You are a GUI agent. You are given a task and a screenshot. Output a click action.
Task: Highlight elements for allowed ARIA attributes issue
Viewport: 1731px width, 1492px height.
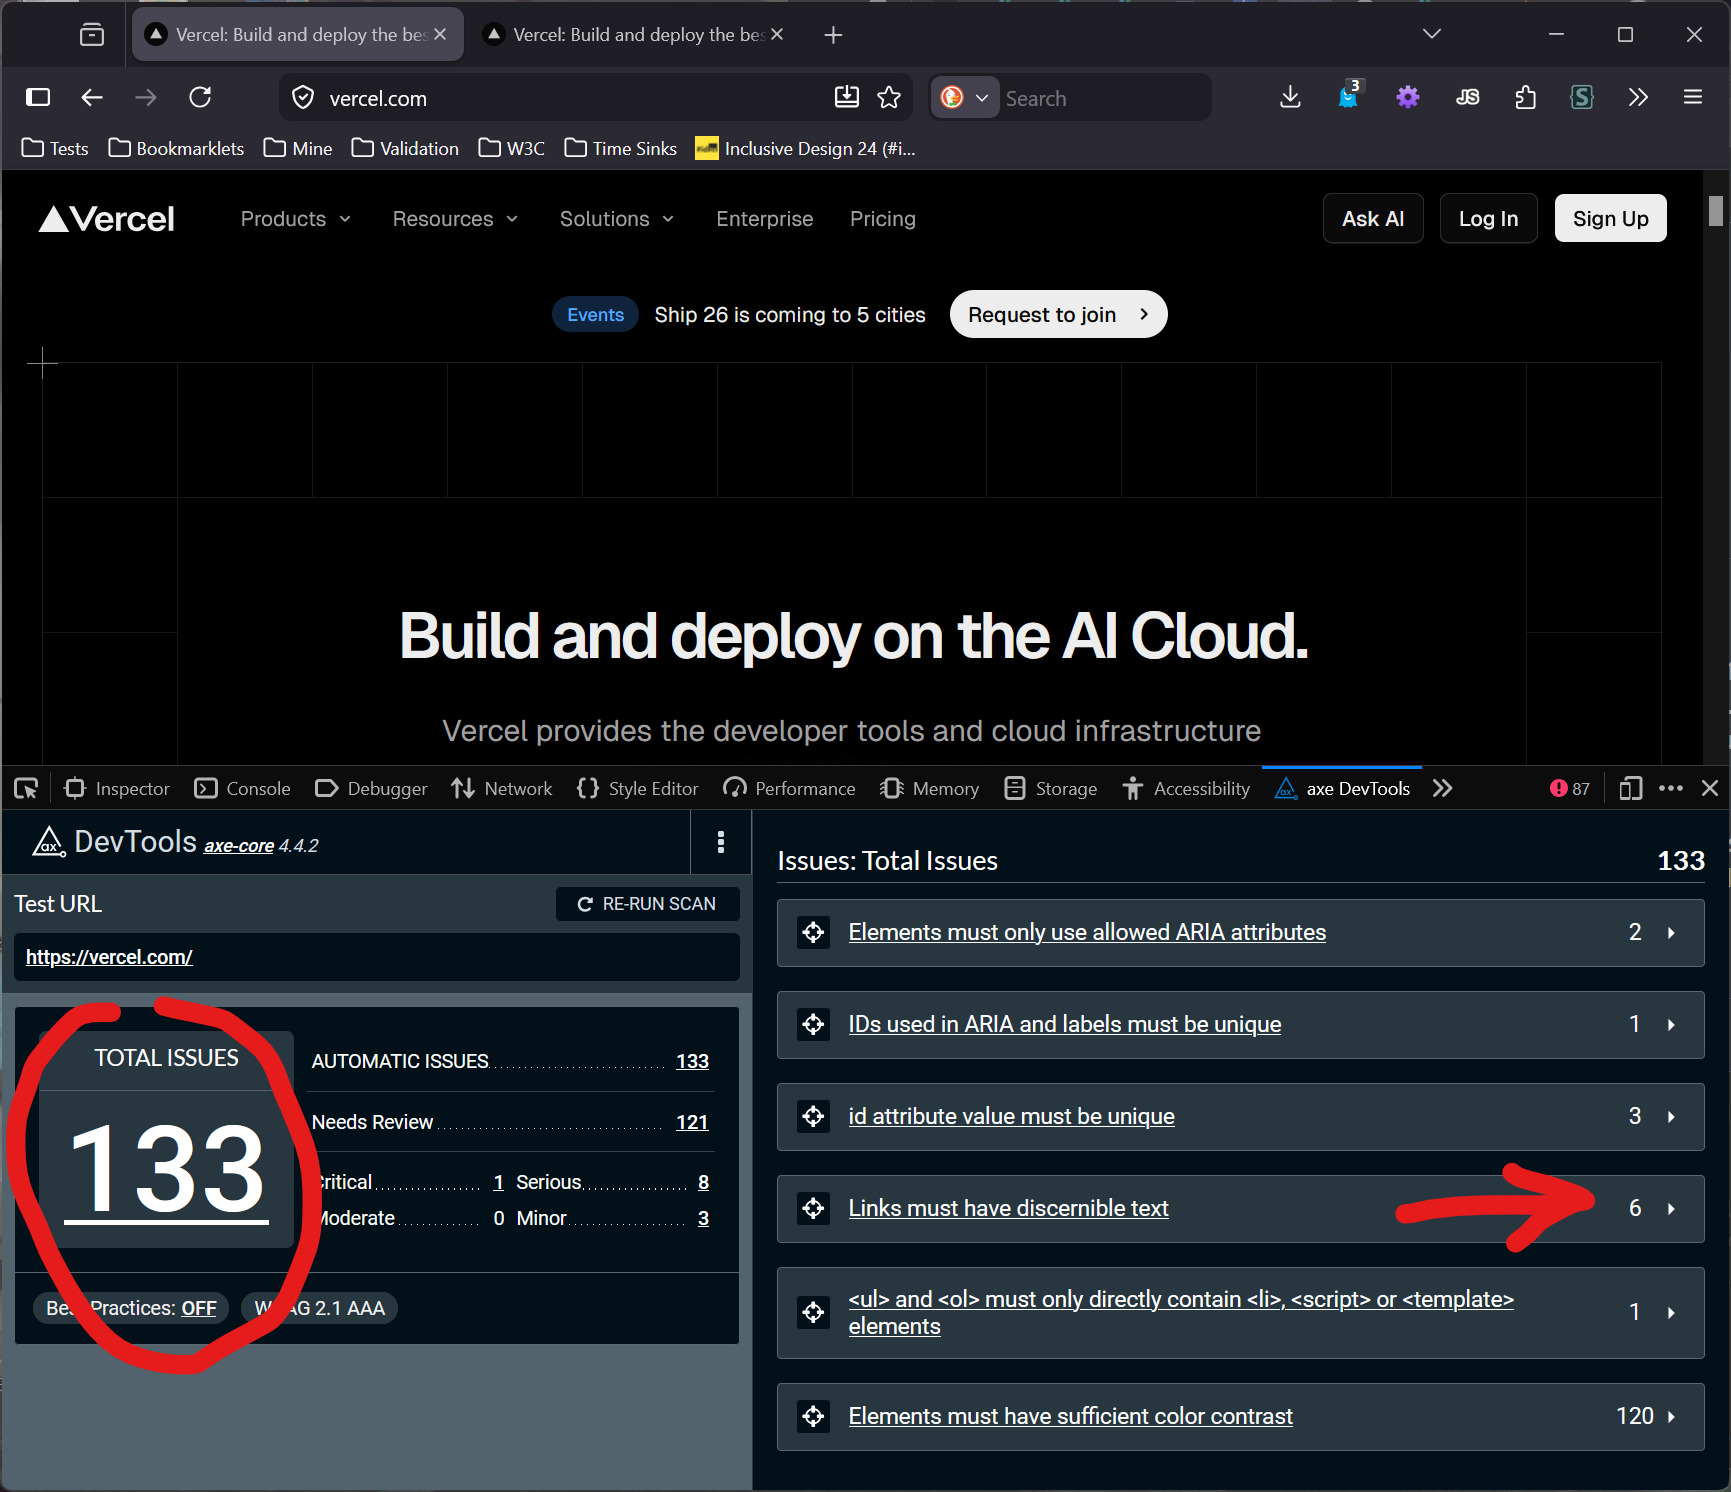[x=814, y=932]
